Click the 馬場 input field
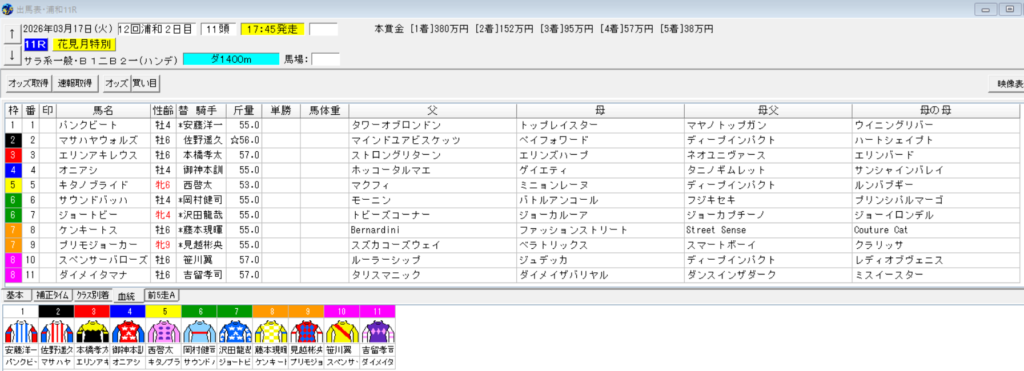 (325, 59)
